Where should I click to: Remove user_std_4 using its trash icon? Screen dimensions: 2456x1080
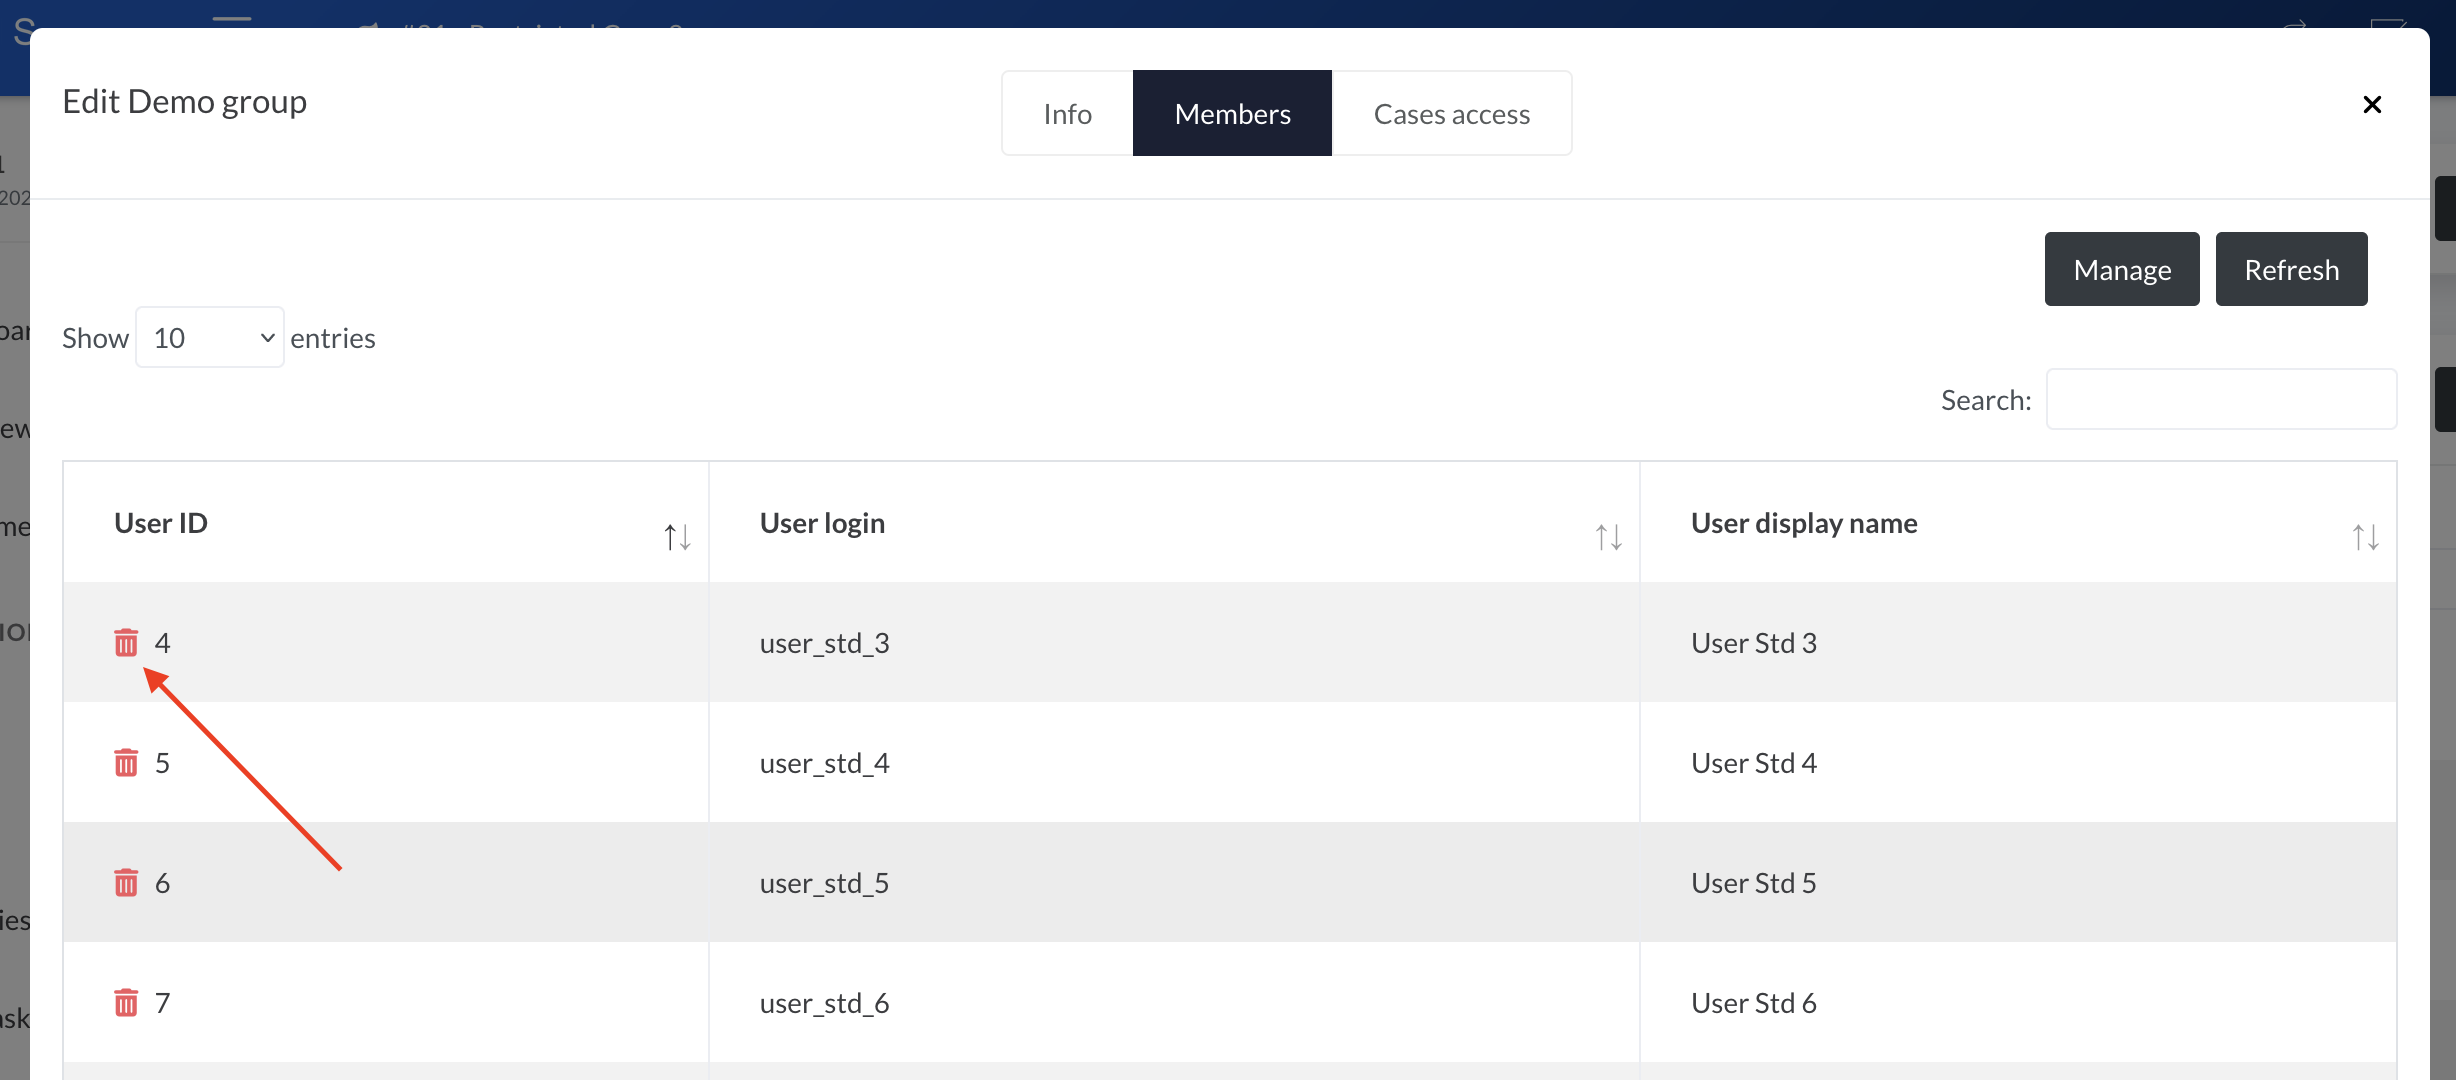[x=125, y=762]
